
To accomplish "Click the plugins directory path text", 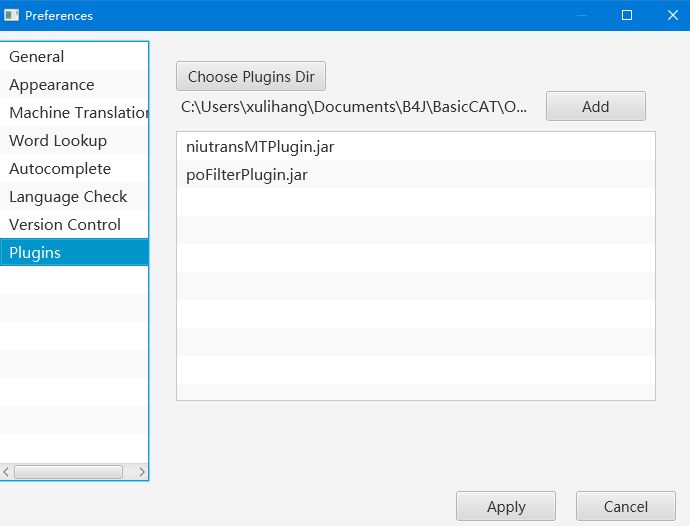I will click(354, 107).
